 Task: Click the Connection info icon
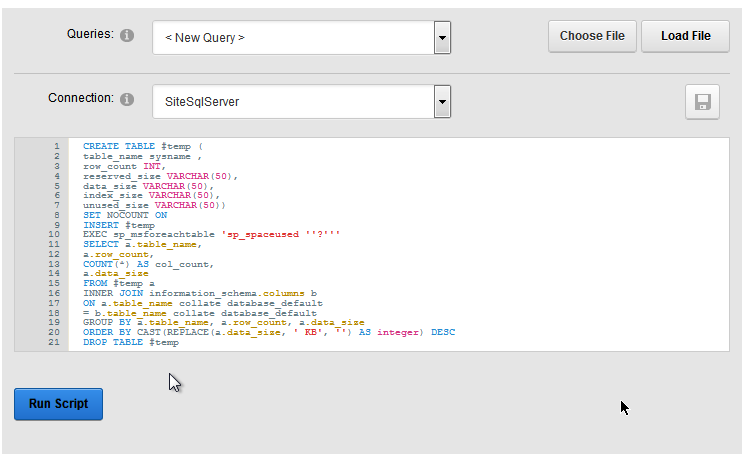click(127, 99)
